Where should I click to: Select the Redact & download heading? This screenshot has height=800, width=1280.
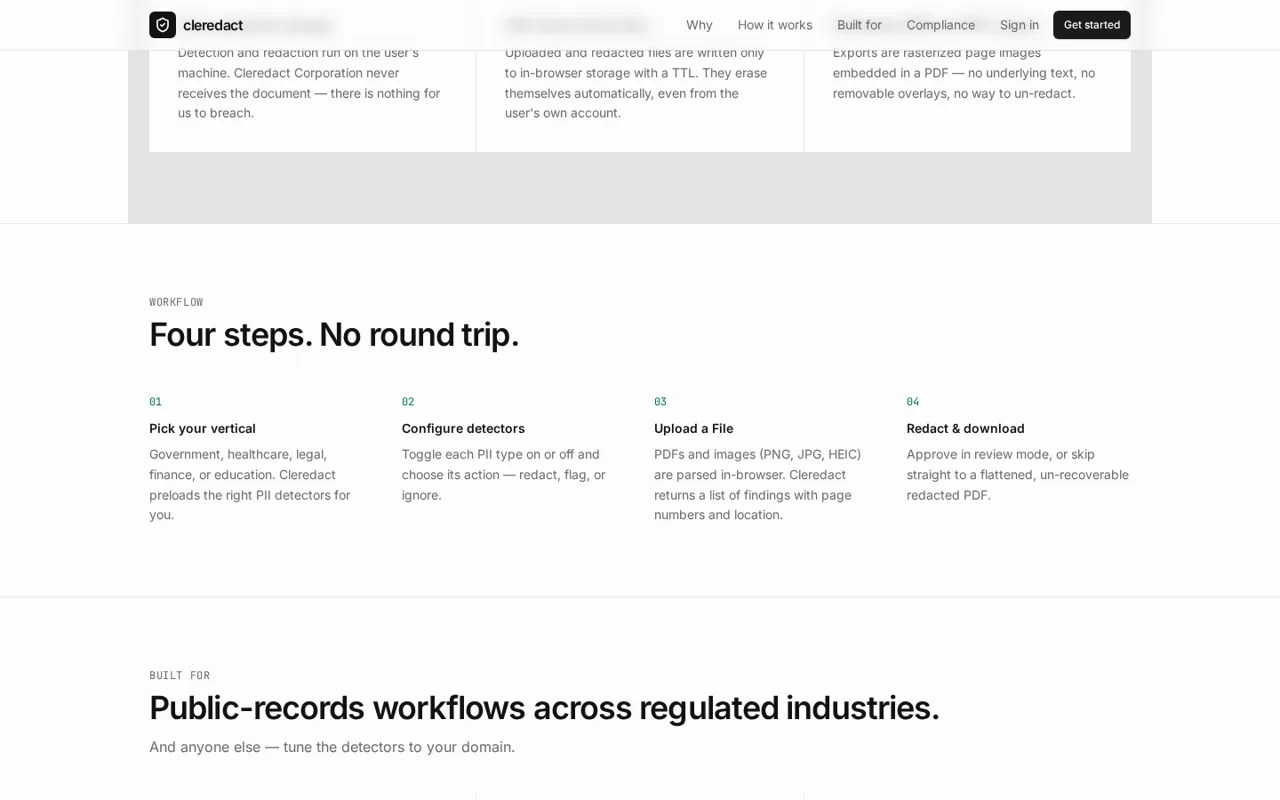pyautogui.click(x=965, y=428)
